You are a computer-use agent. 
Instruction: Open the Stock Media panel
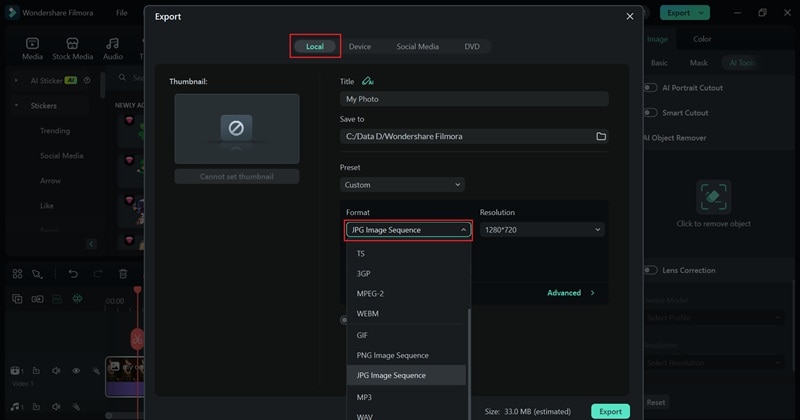point(72,49)
